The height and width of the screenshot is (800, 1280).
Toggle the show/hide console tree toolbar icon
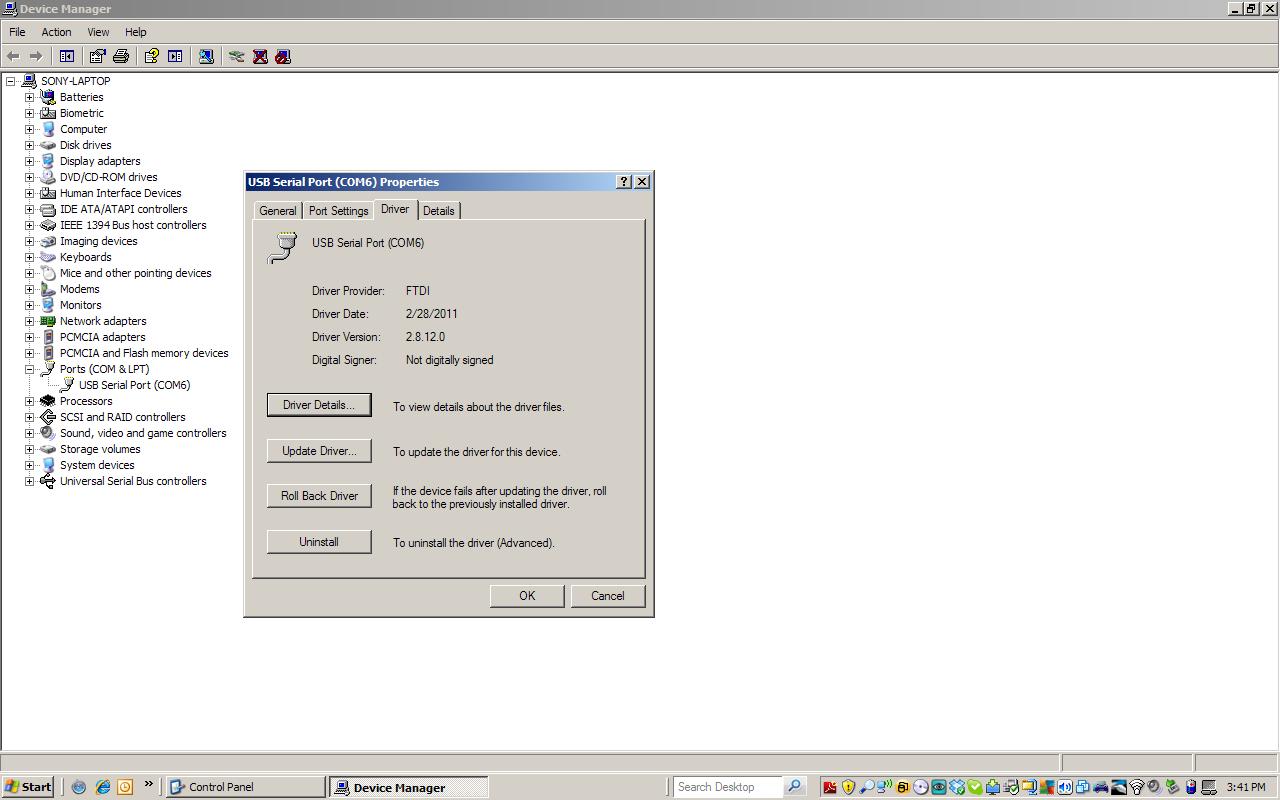67,57
